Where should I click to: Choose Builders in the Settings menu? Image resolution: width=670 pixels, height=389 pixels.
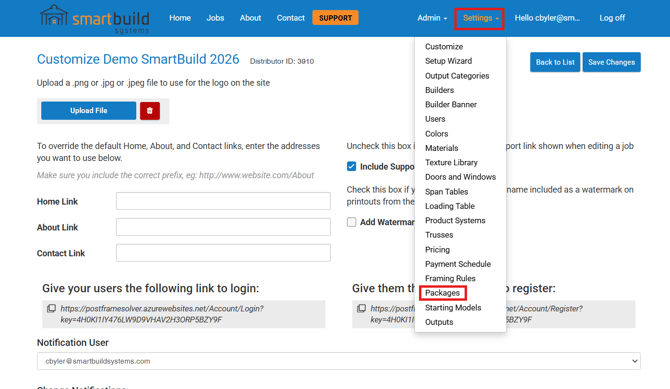click(x=439, y=90)
